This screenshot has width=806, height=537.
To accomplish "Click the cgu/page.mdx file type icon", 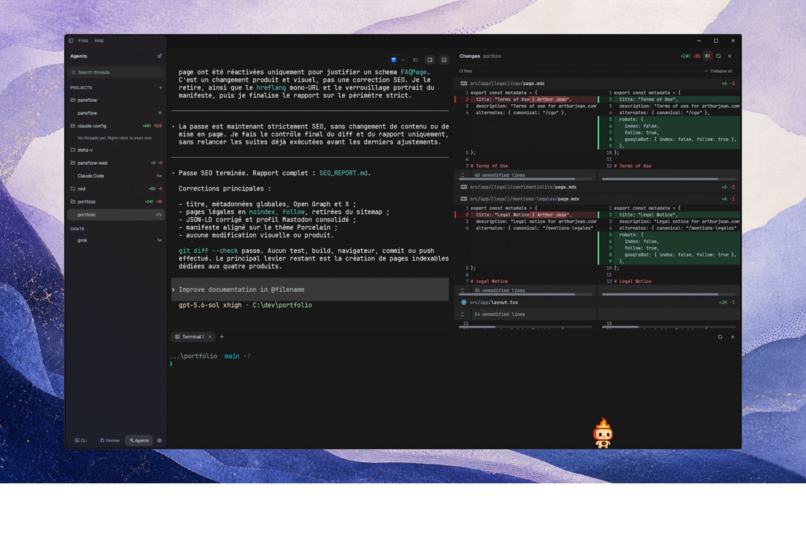I will coord(464,83).
